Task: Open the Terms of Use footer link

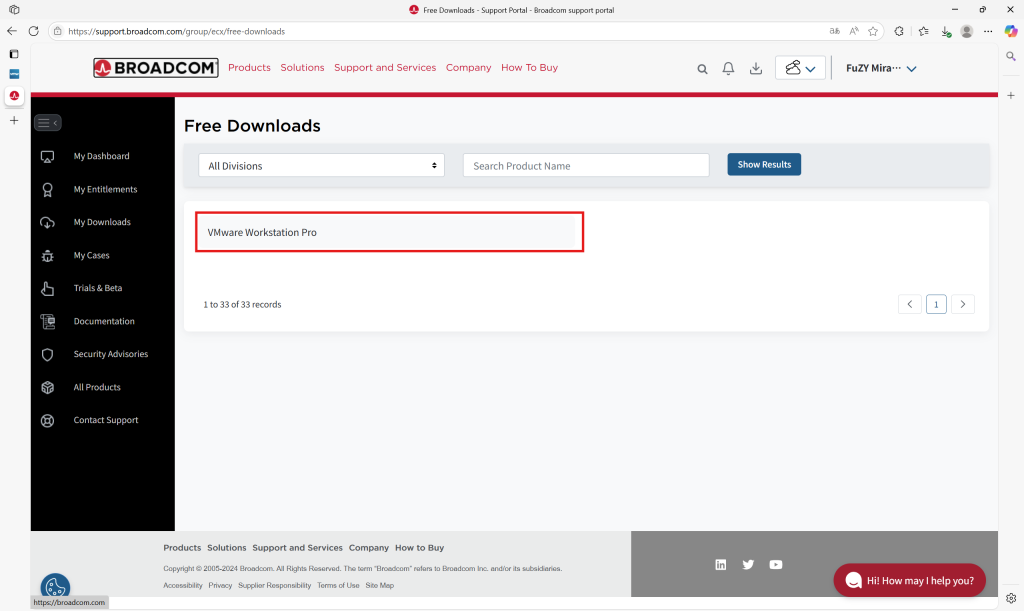Action: point(338,586)
